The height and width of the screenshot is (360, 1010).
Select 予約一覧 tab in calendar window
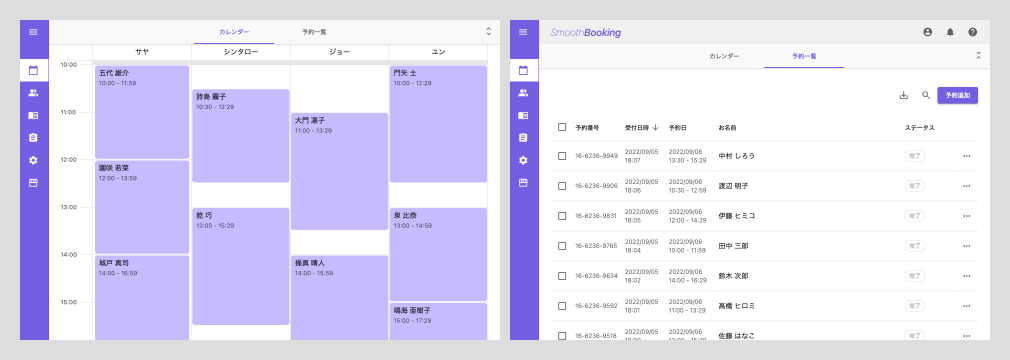pos(314,32)
